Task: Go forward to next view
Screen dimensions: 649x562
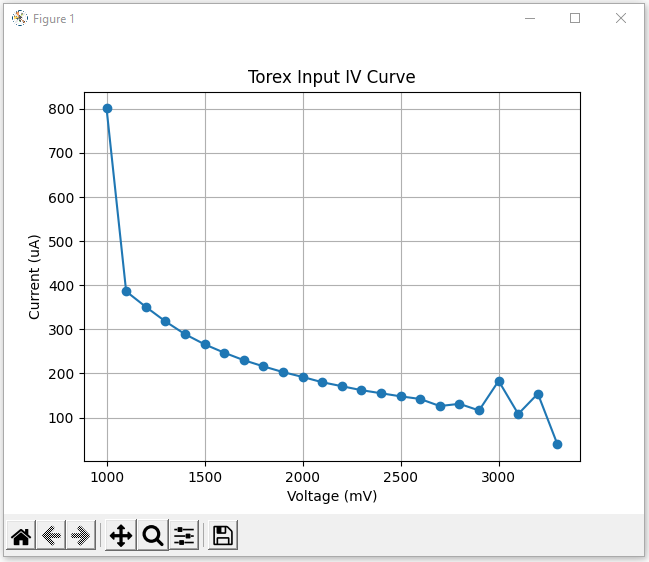Action: [81, 536]
